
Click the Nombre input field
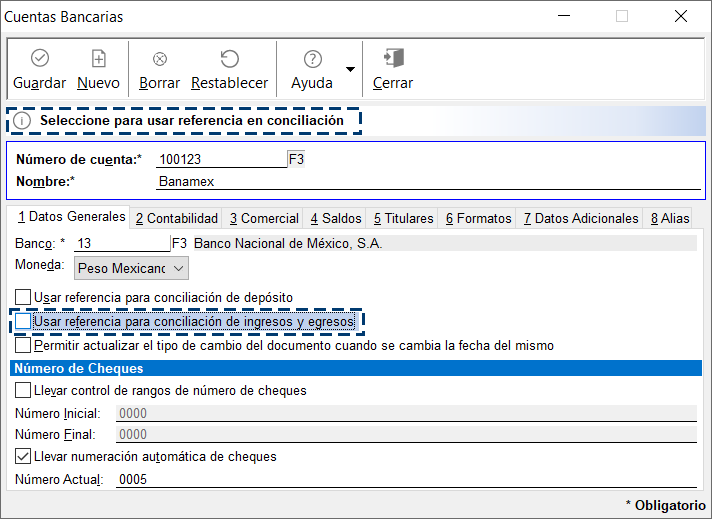tap(428, 182)
